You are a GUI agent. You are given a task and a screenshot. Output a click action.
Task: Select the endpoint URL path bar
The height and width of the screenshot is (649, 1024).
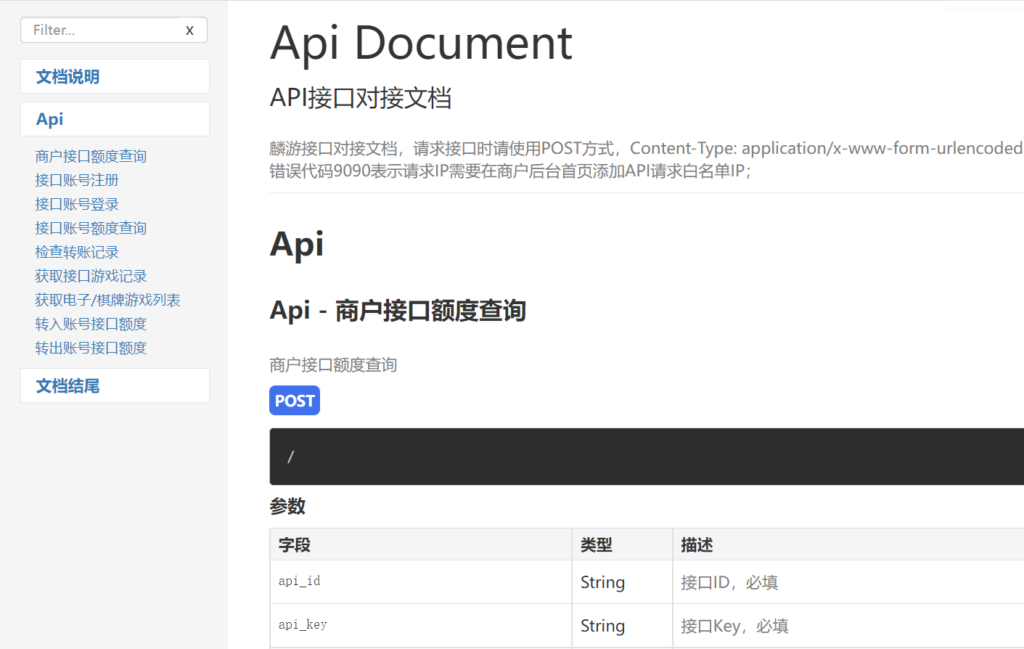tap(646, 456)
